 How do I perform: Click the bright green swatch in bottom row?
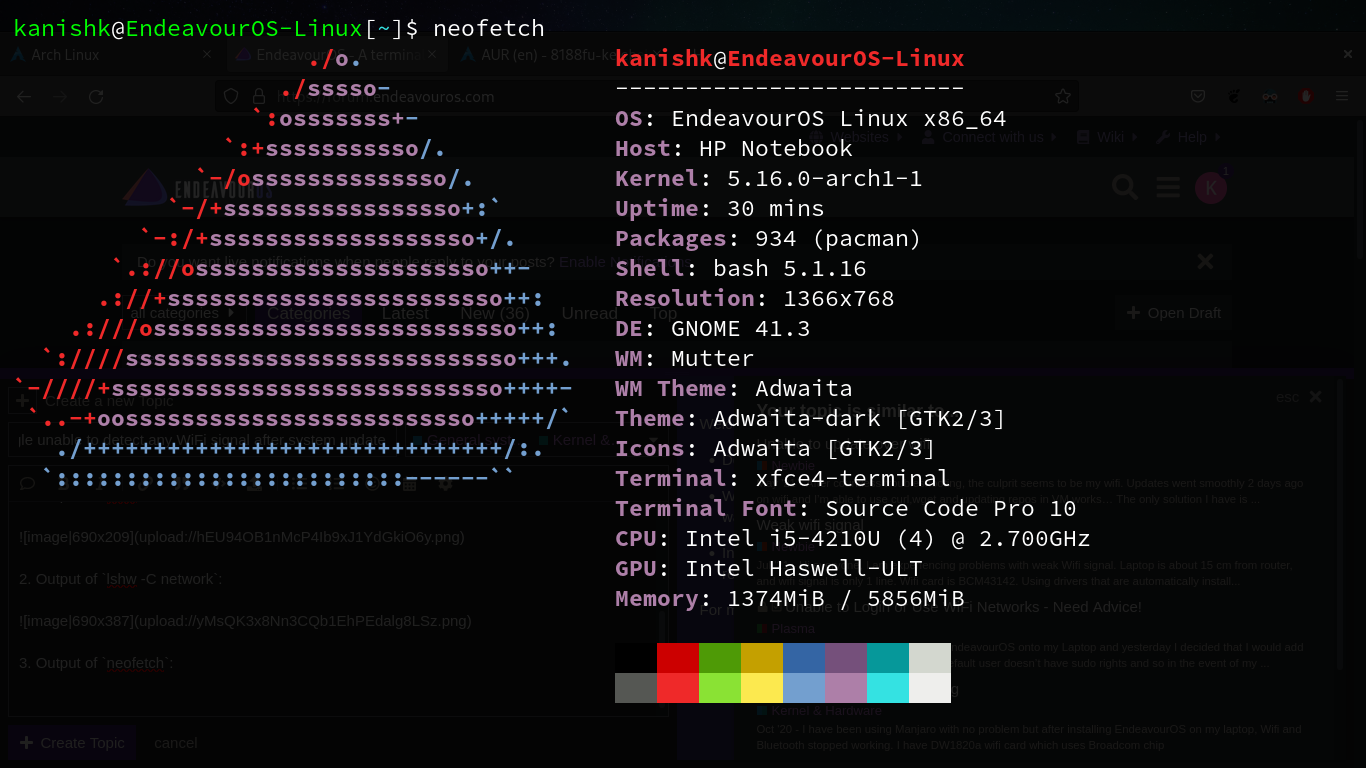click(720, 688)
